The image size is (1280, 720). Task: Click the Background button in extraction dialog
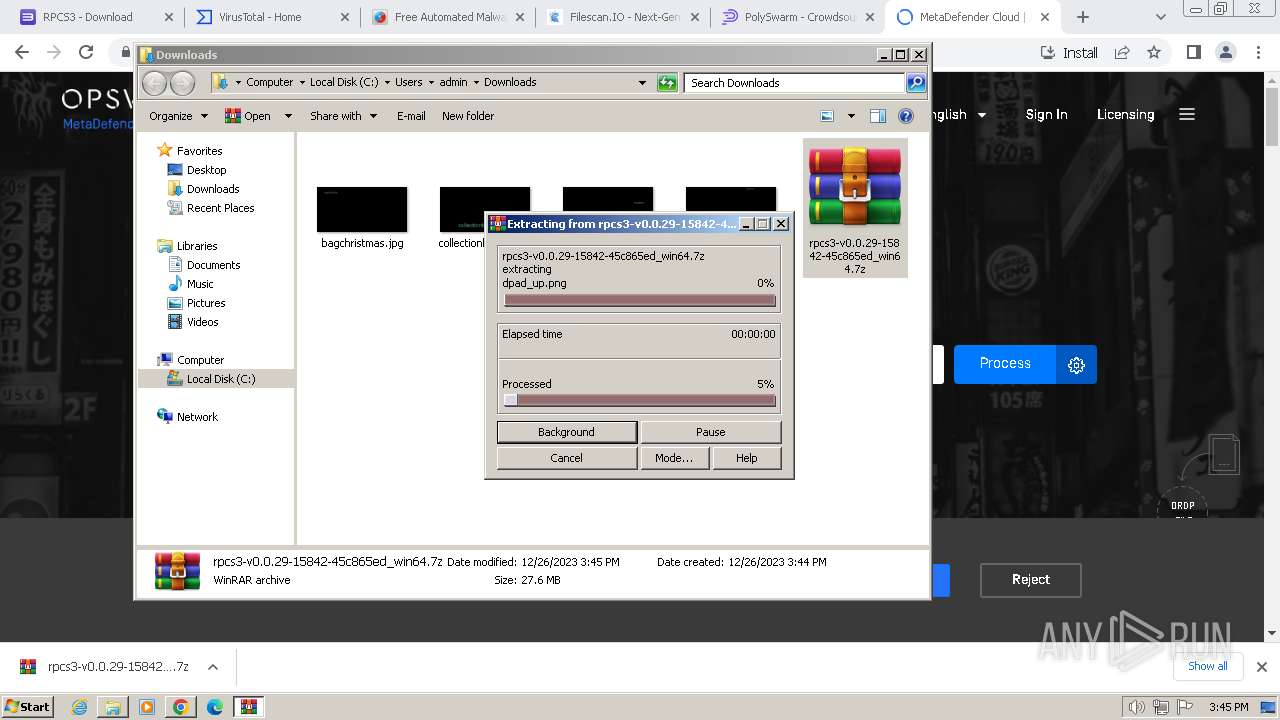[x=566, y=432]
